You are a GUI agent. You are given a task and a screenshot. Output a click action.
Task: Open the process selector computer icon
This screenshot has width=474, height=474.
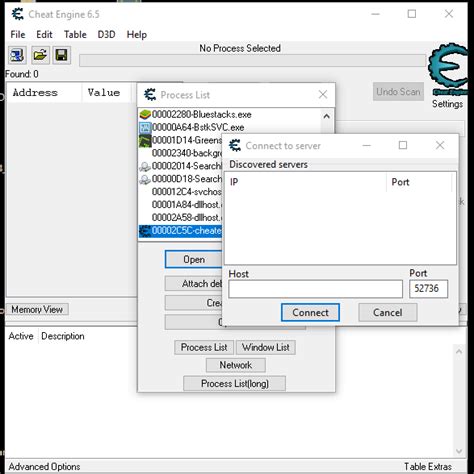pos(17,55)
